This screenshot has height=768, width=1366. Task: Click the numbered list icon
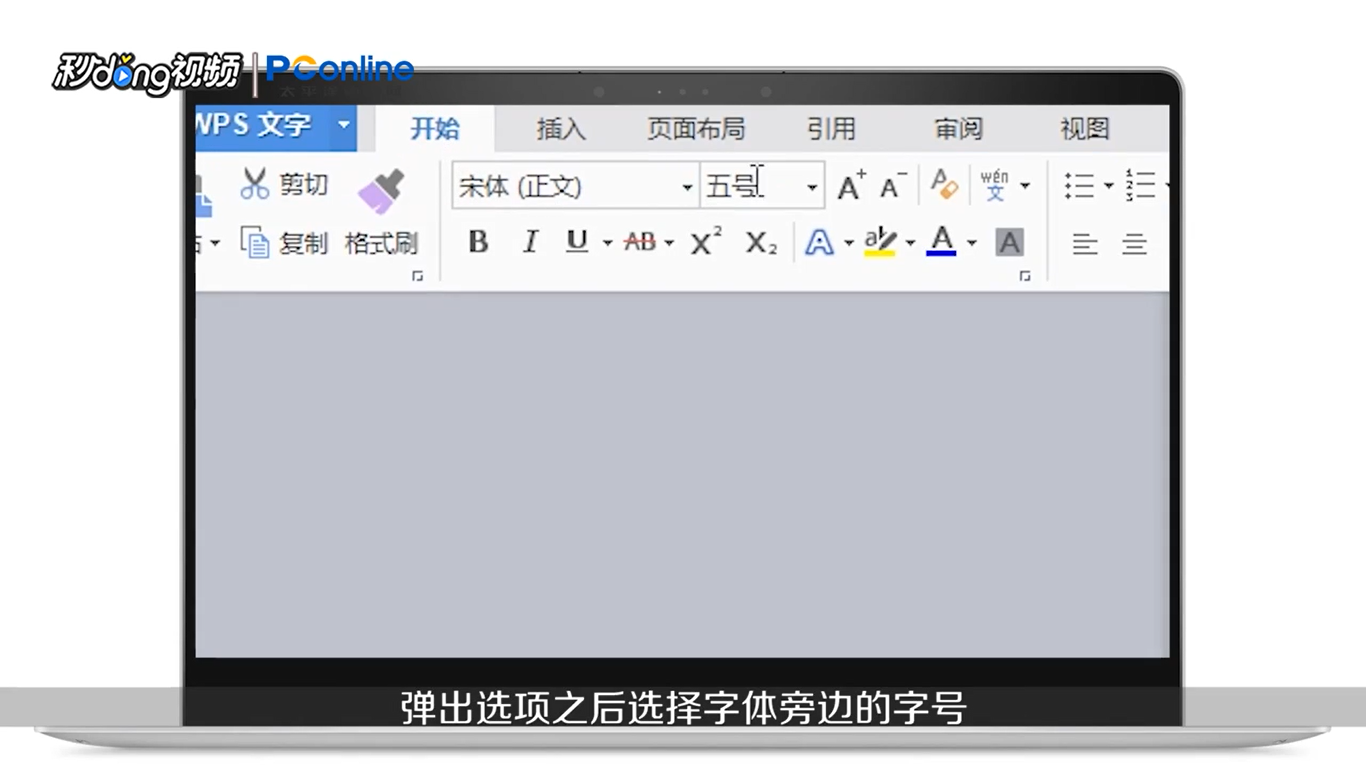1140,185
